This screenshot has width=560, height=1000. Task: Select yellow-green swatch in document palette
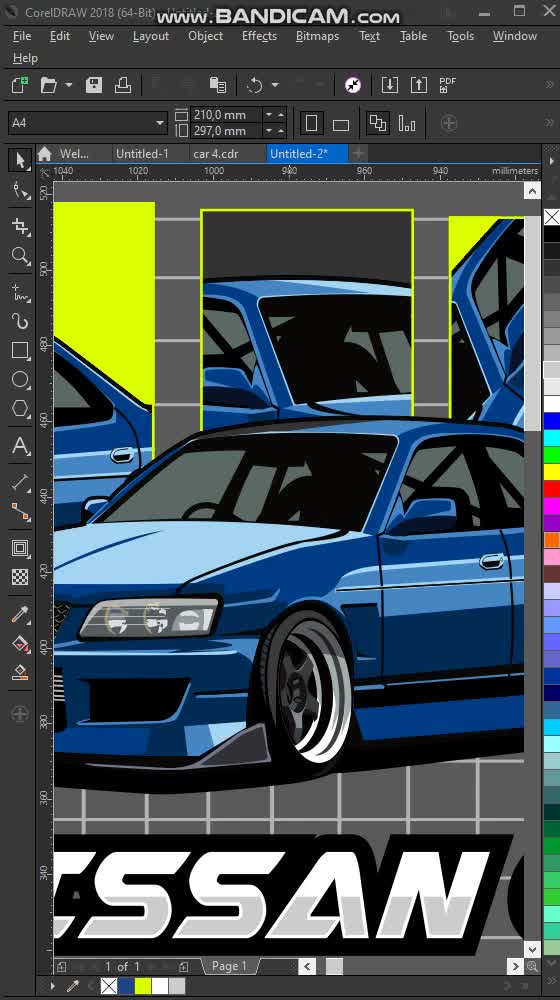click(x=143, y=986)
